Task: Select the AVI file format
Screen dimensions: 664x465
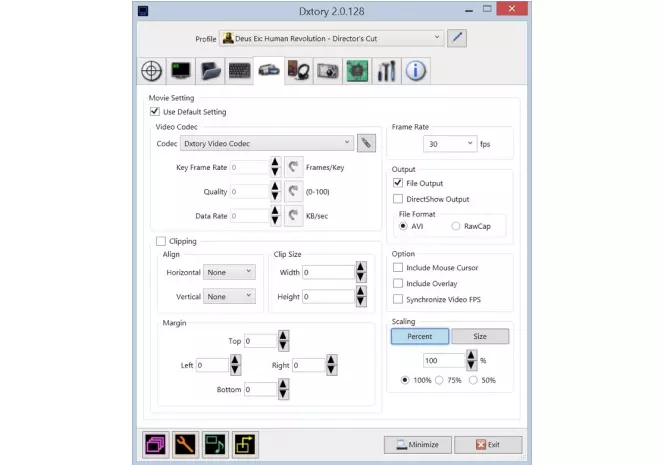Action: (x=403, y=226)
